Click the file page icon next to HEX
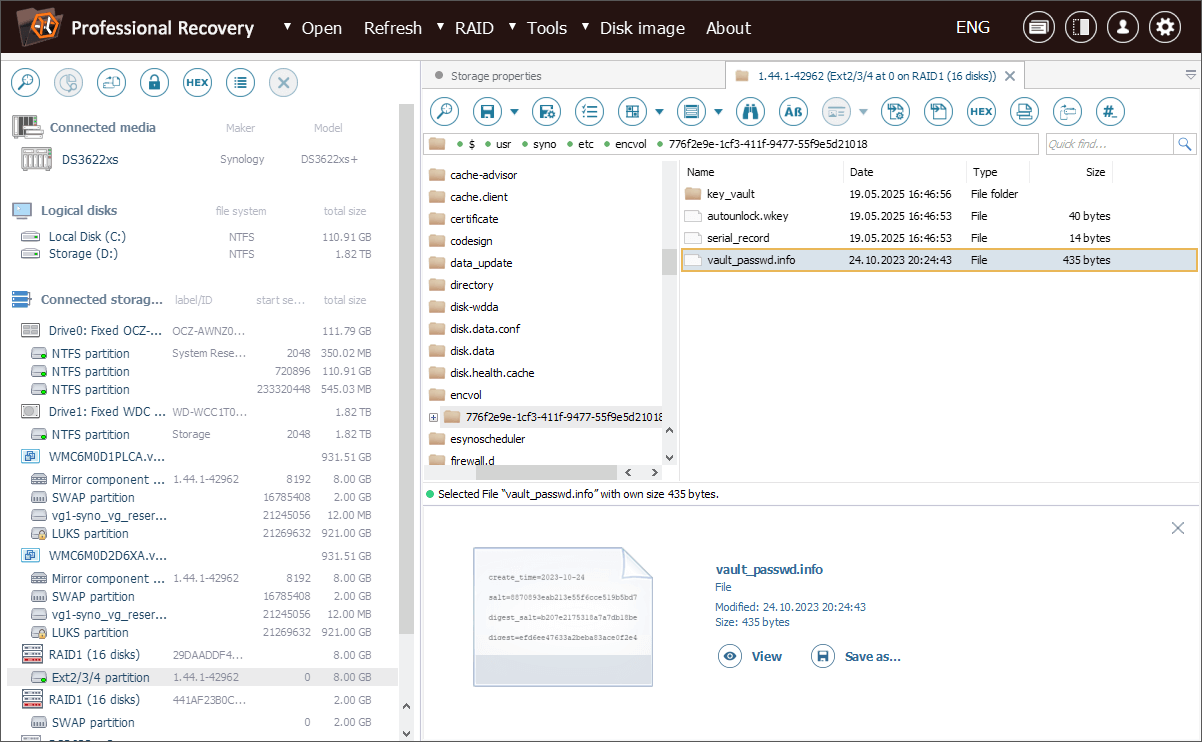Screen dimensions: 1202x742 tap(938, 111)
